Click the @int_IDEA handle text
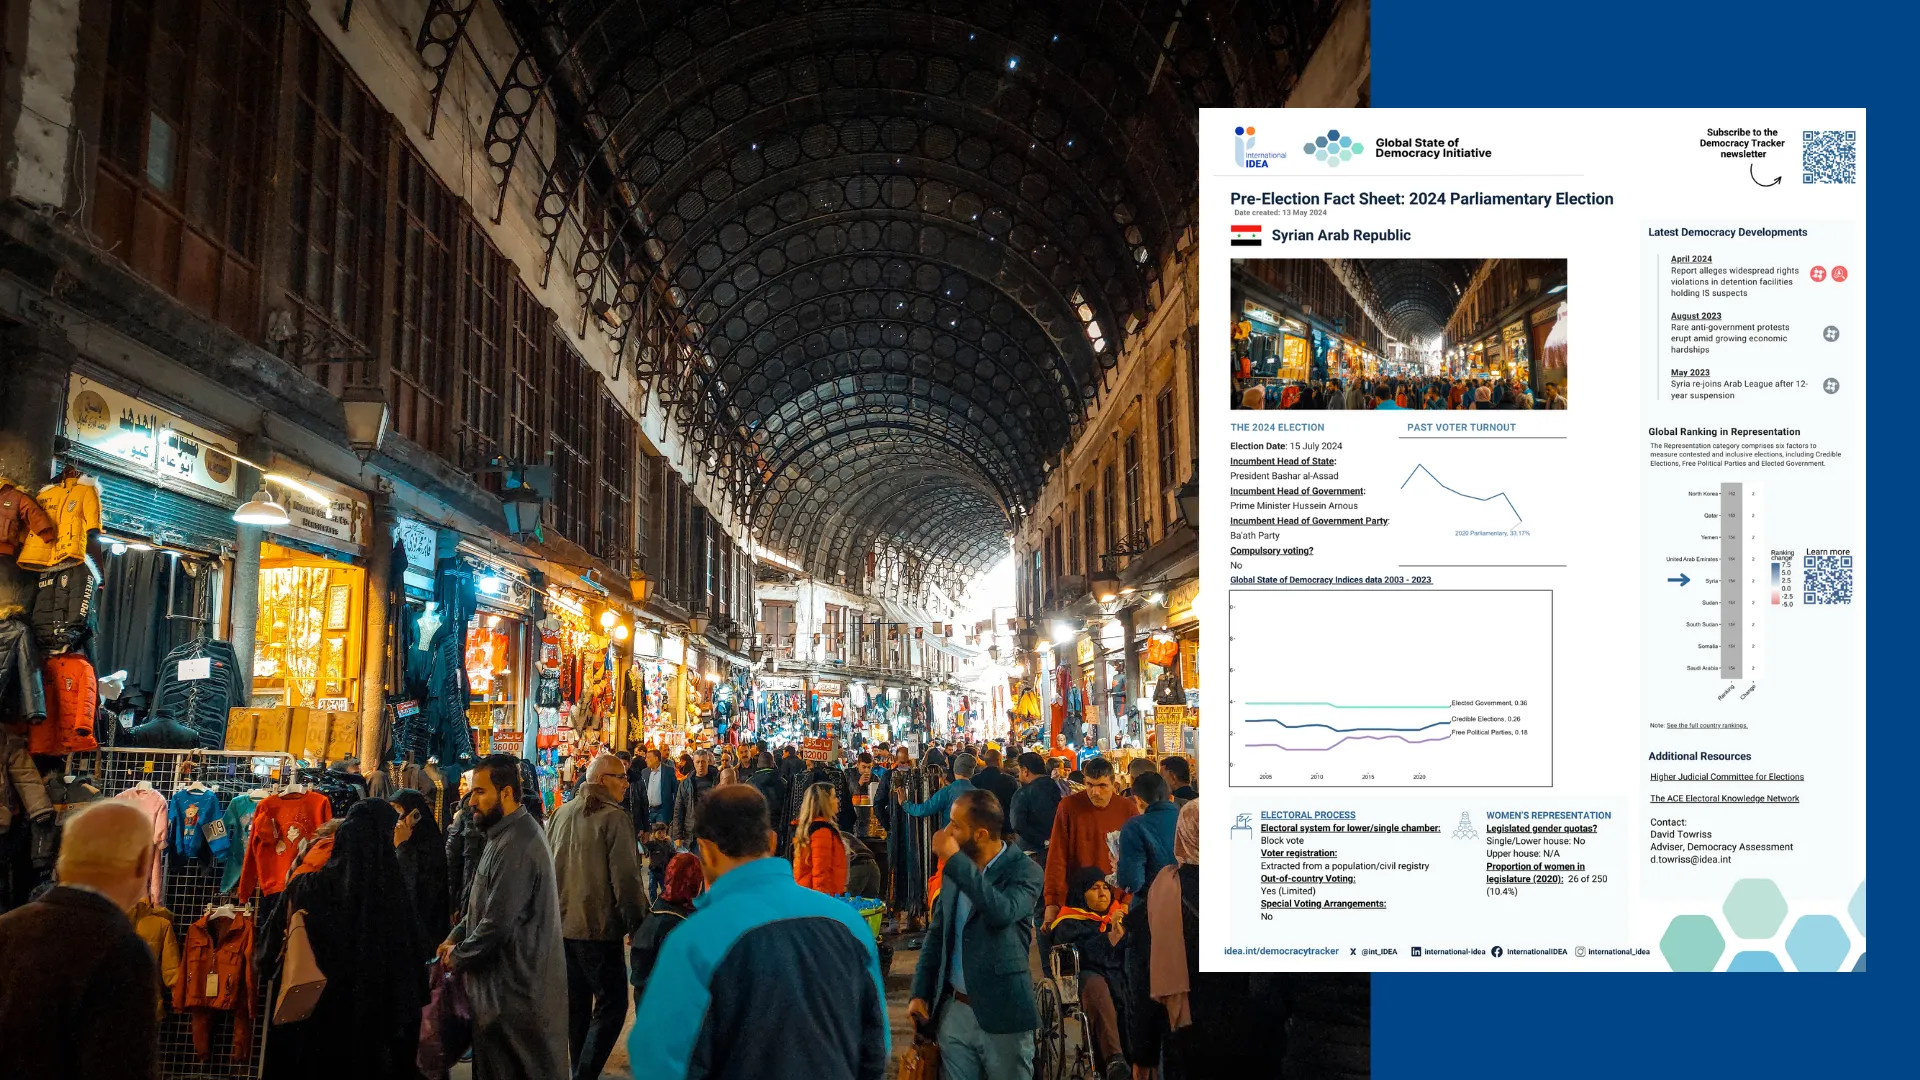This screenshot has height=1080, width=1920. [x=1379, y=952]
